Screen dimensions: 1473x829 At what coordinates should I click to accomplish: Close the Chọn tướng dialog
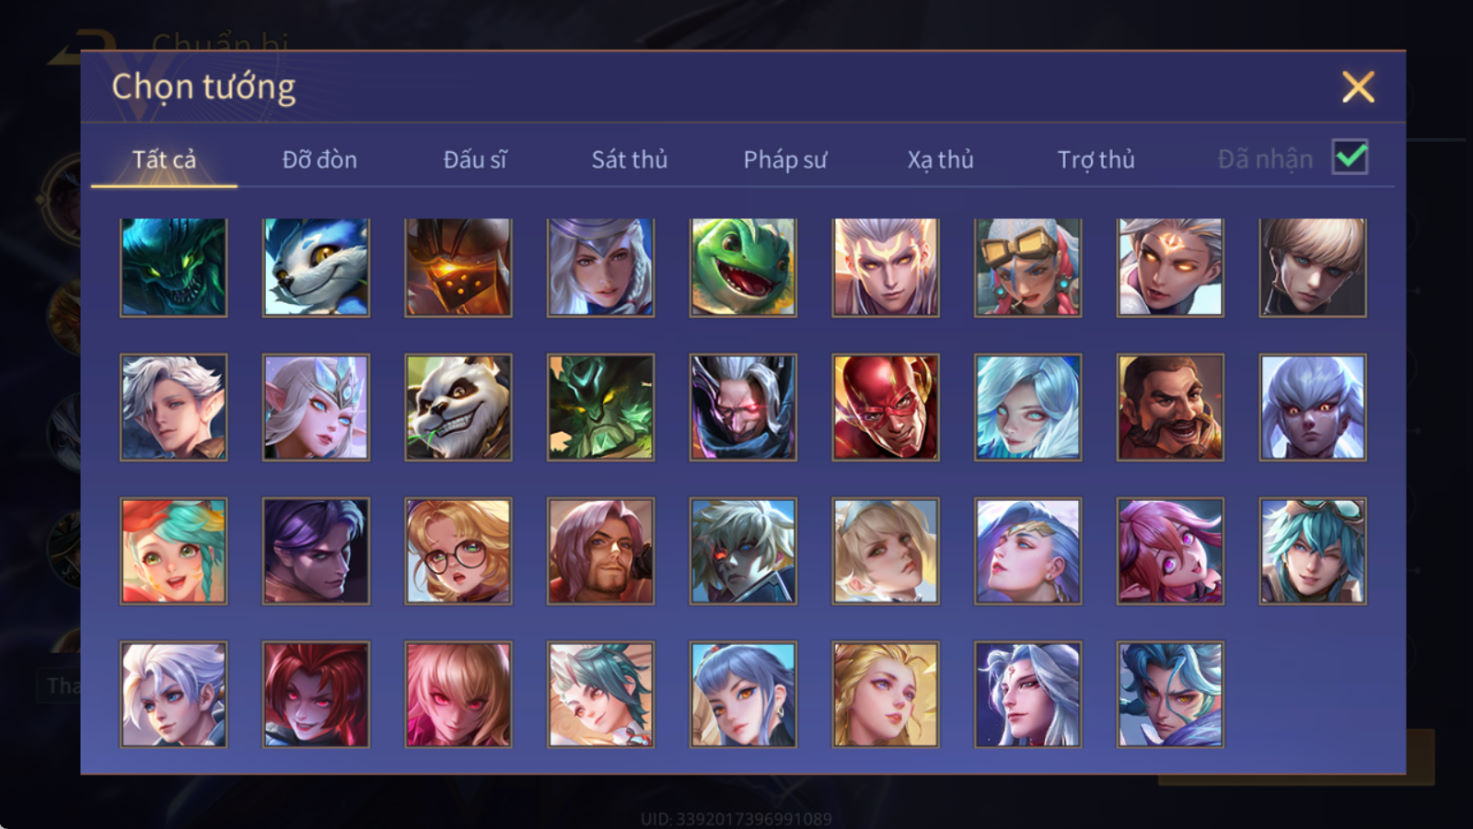click(x=1358, y=87)
